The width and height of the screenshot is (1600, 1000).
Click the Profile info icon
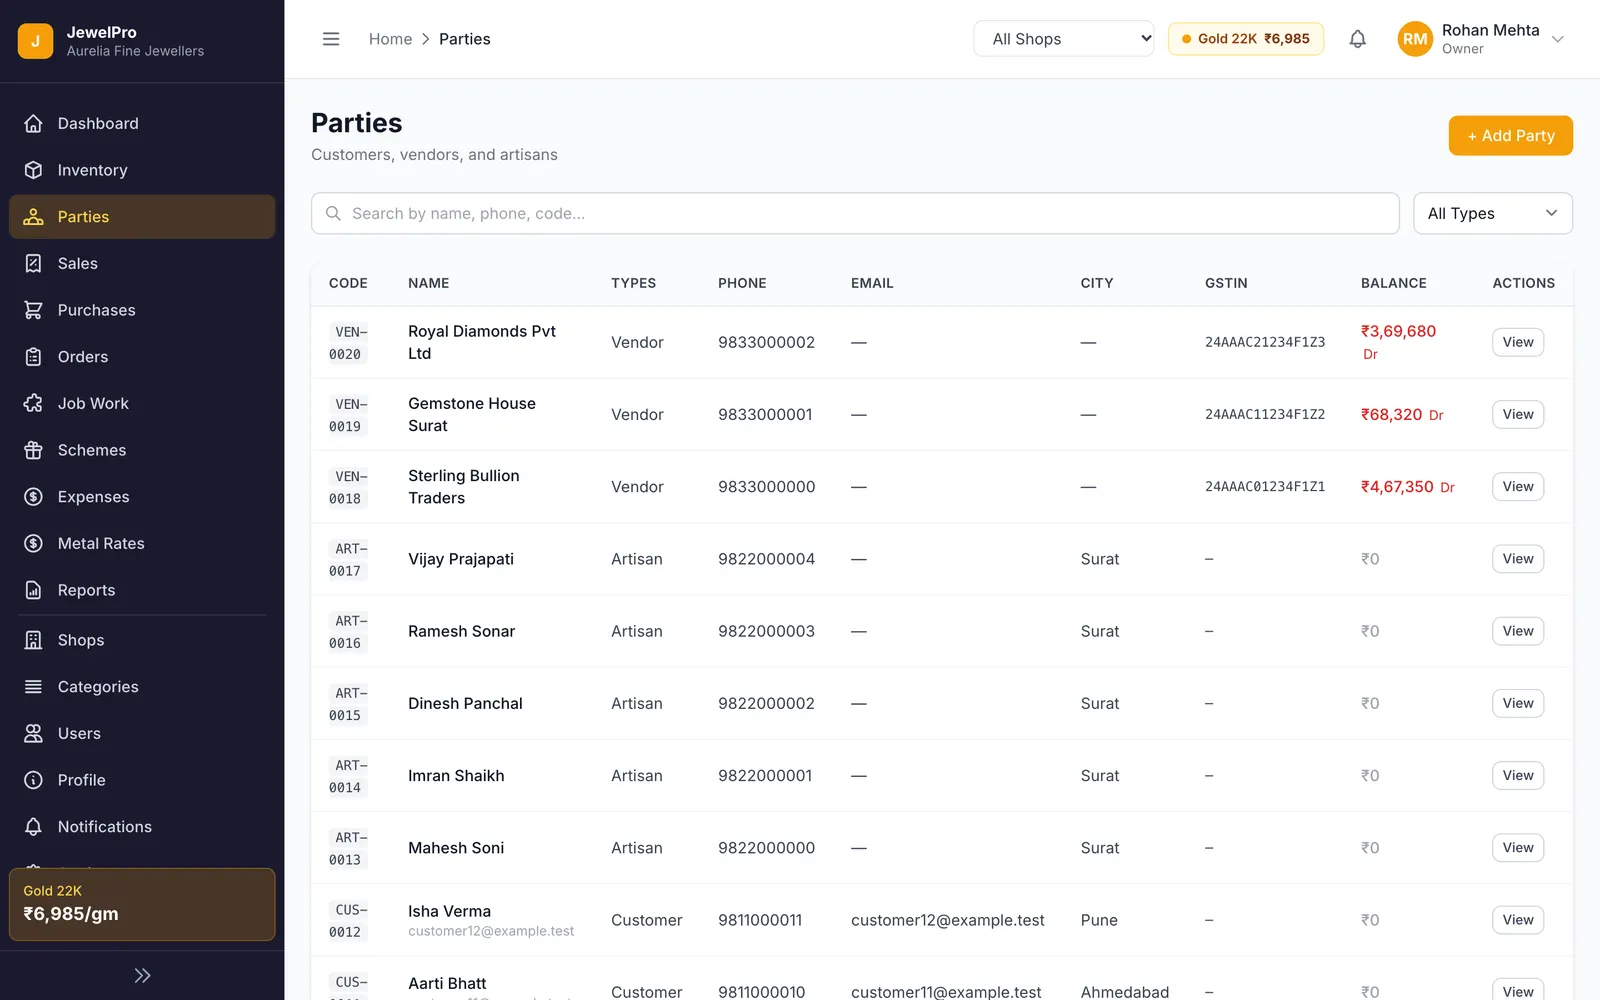[x=33, y=780]
